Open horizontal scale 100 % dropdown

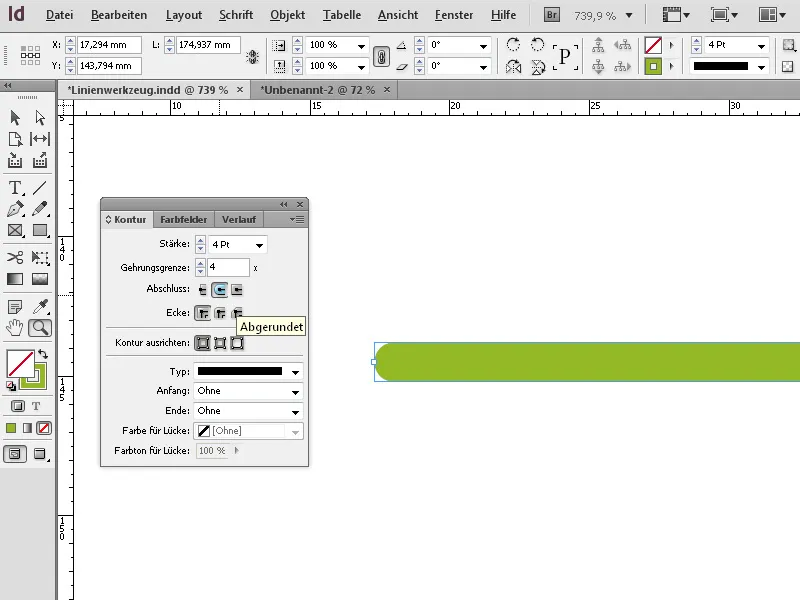pyautogui.click(x=361, y=46)
